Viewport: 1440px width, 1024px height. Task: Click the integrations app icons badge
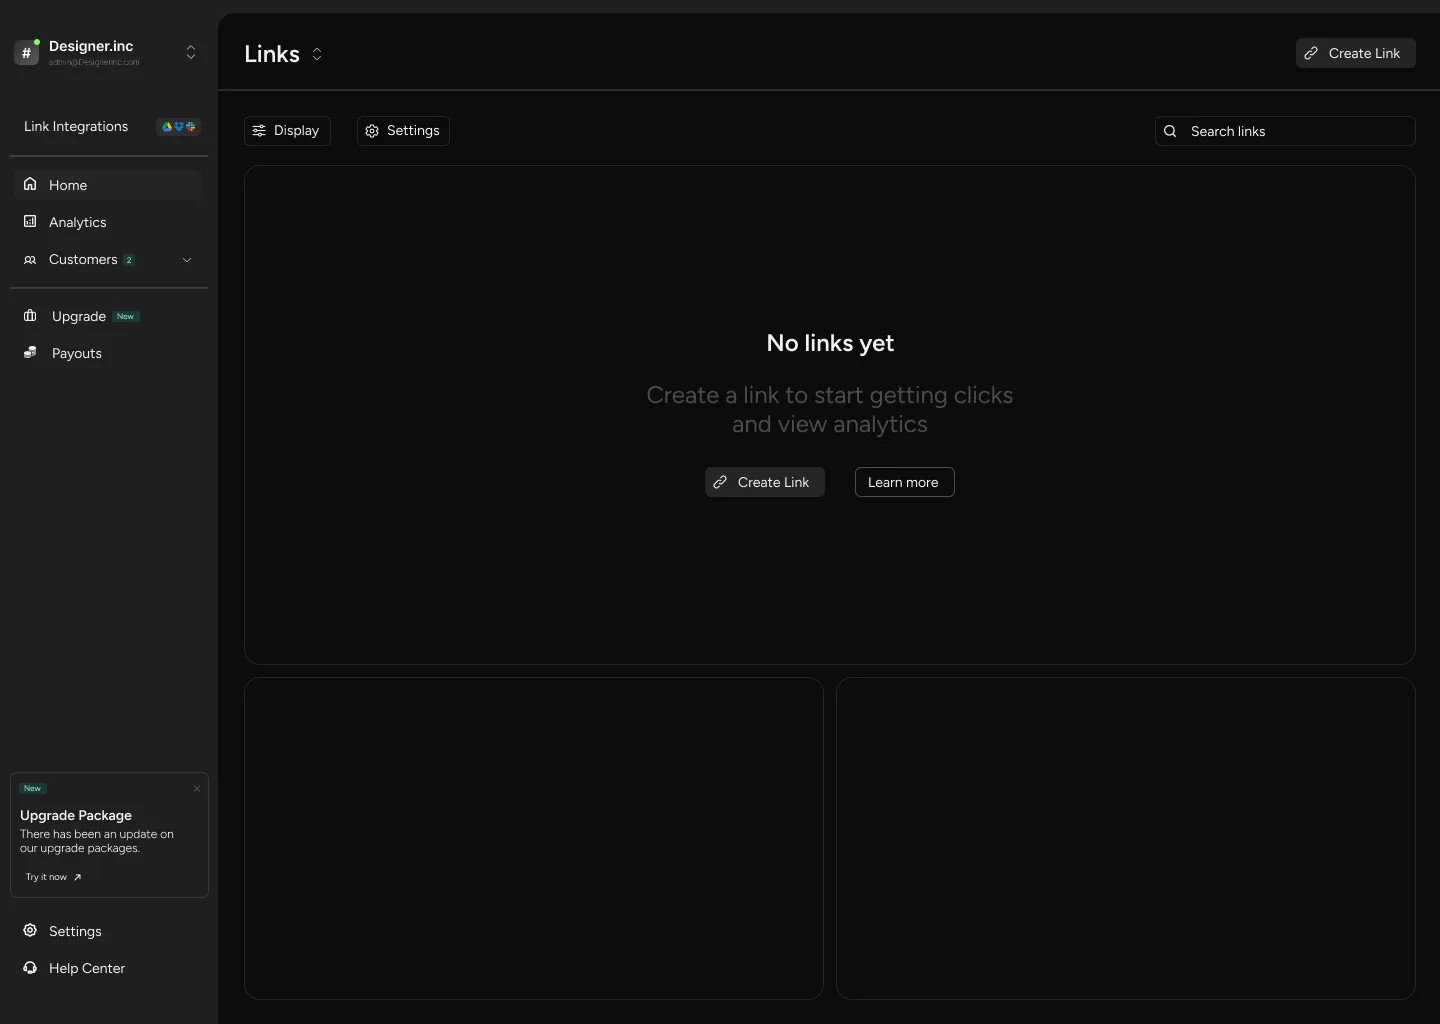pos(179,127)
